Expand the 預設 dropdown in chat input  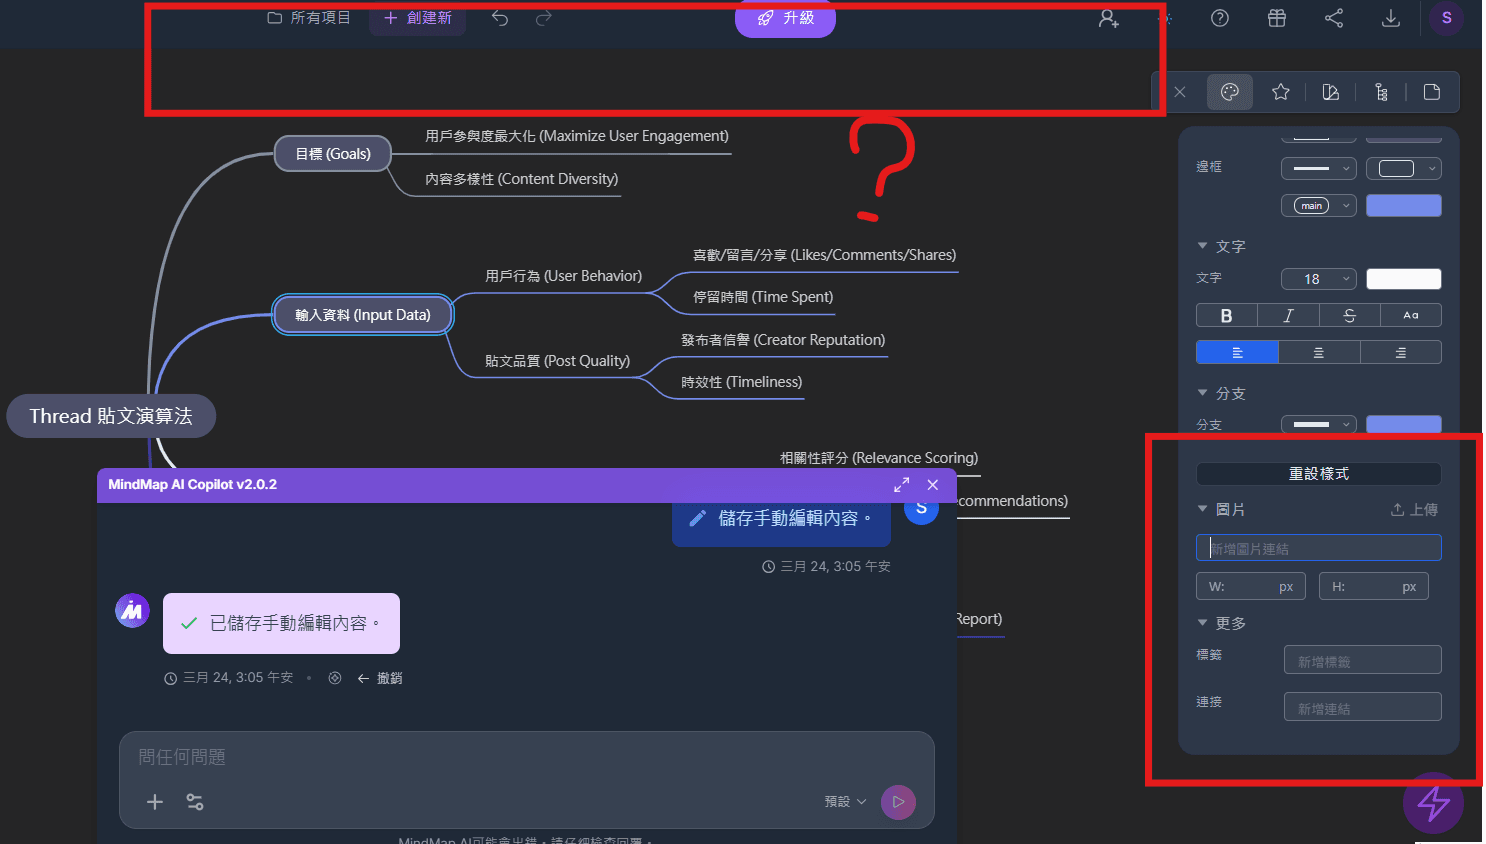pos(845,801)
